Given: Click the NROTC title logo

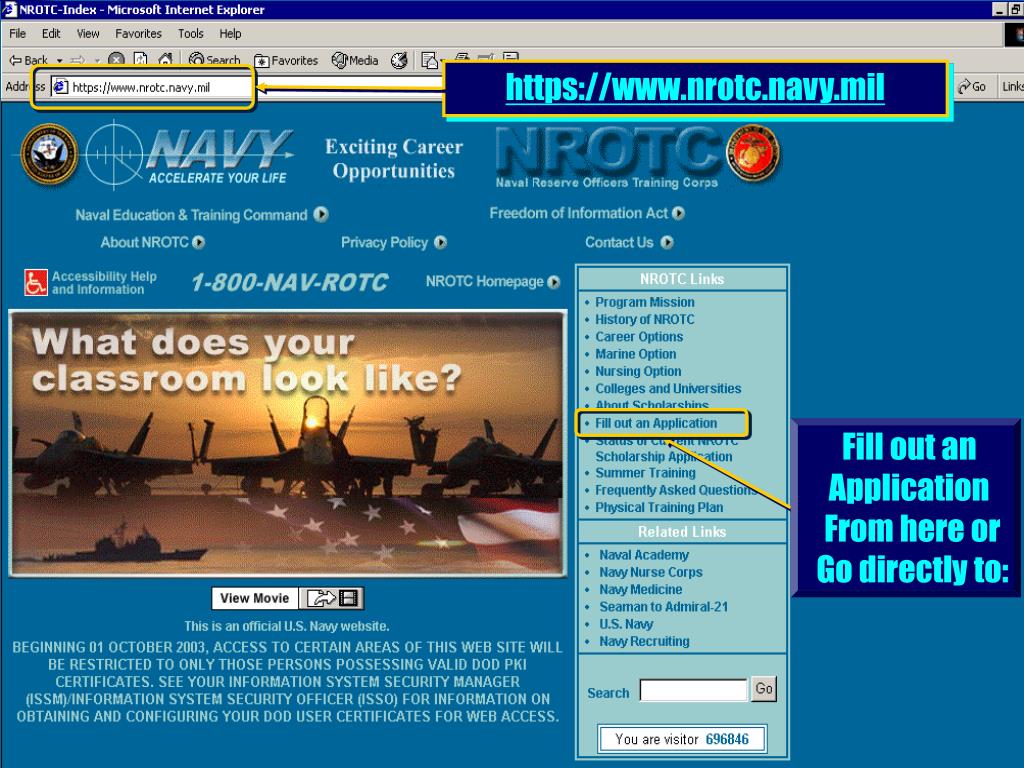Looking at the screenshot, I should click(x=607, y=157).
